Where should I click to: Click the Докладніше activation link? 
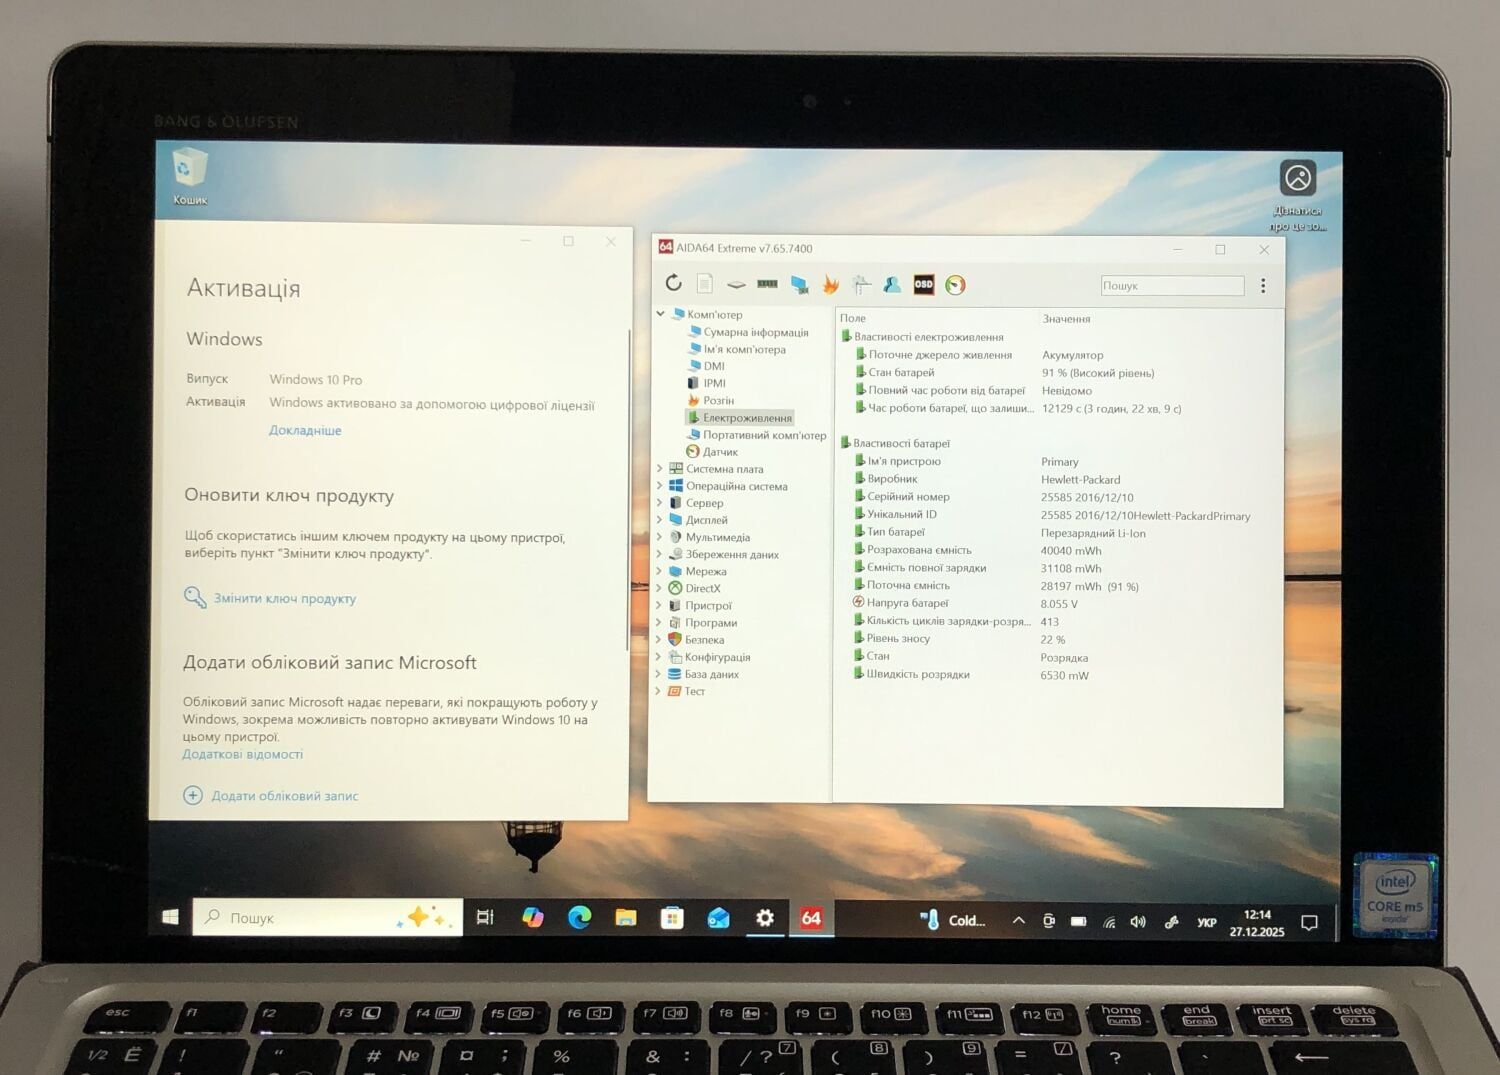[305, 430]
